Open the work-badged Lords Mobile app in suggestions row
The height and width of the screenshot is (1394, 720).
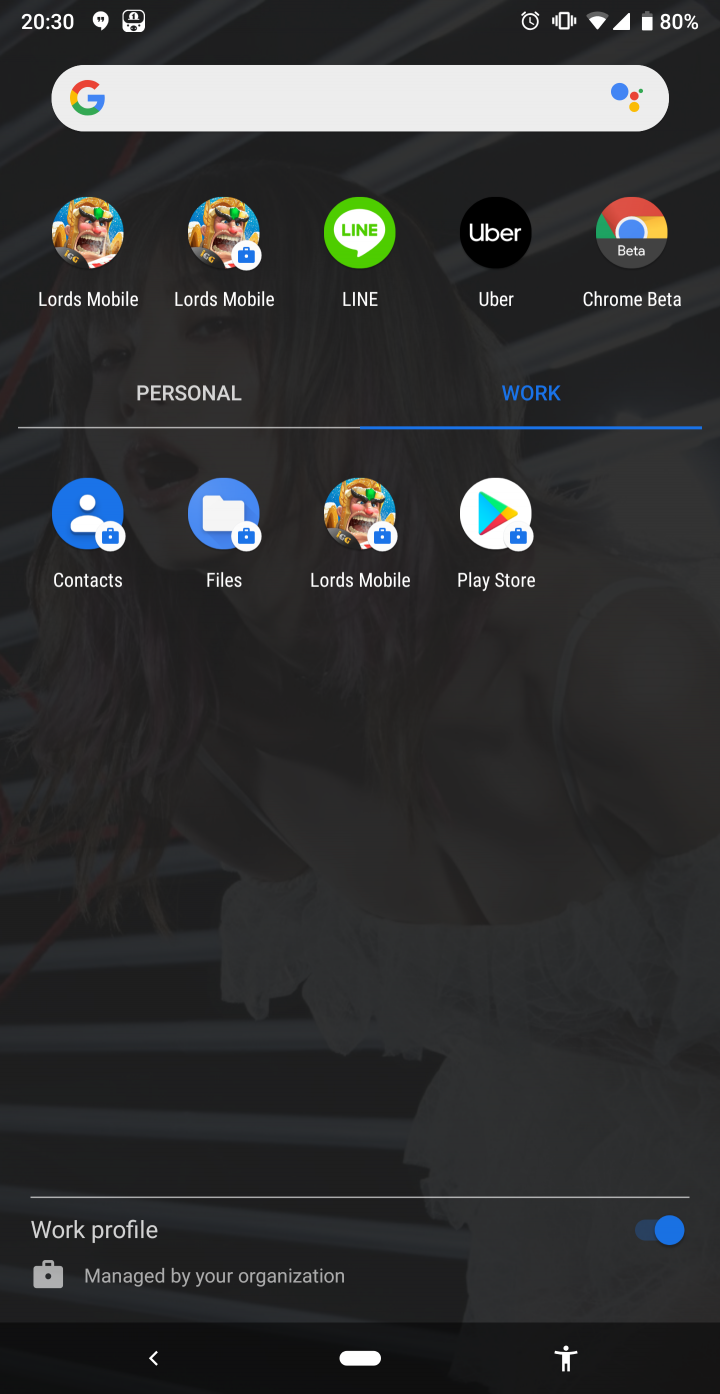click(x=224, y=233)
